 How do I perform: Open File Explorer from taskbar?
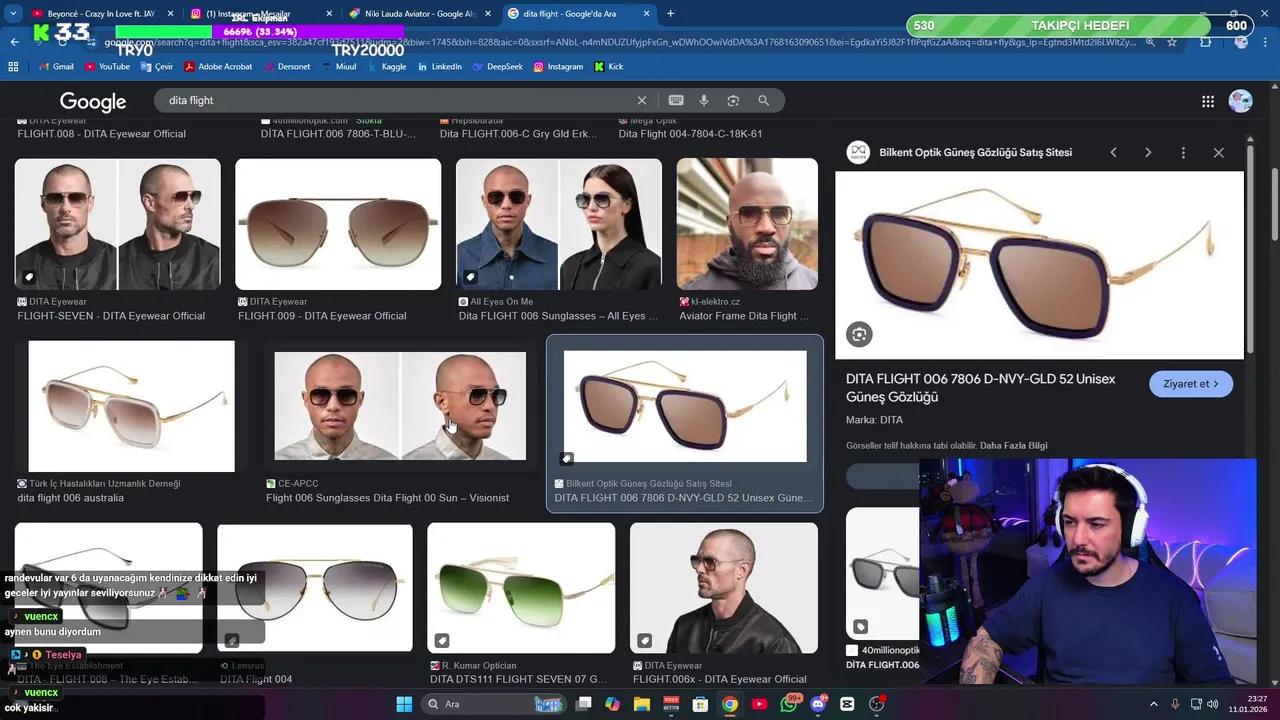(x=641, y=704)
